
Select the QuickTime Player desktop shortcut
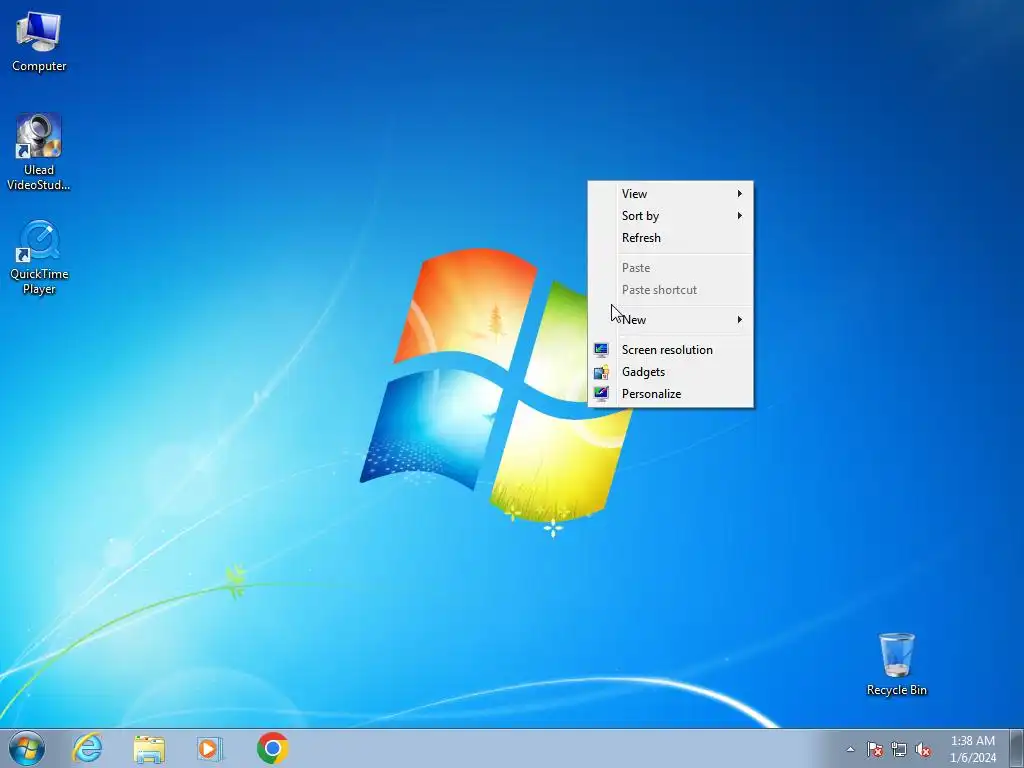(39, 257)
